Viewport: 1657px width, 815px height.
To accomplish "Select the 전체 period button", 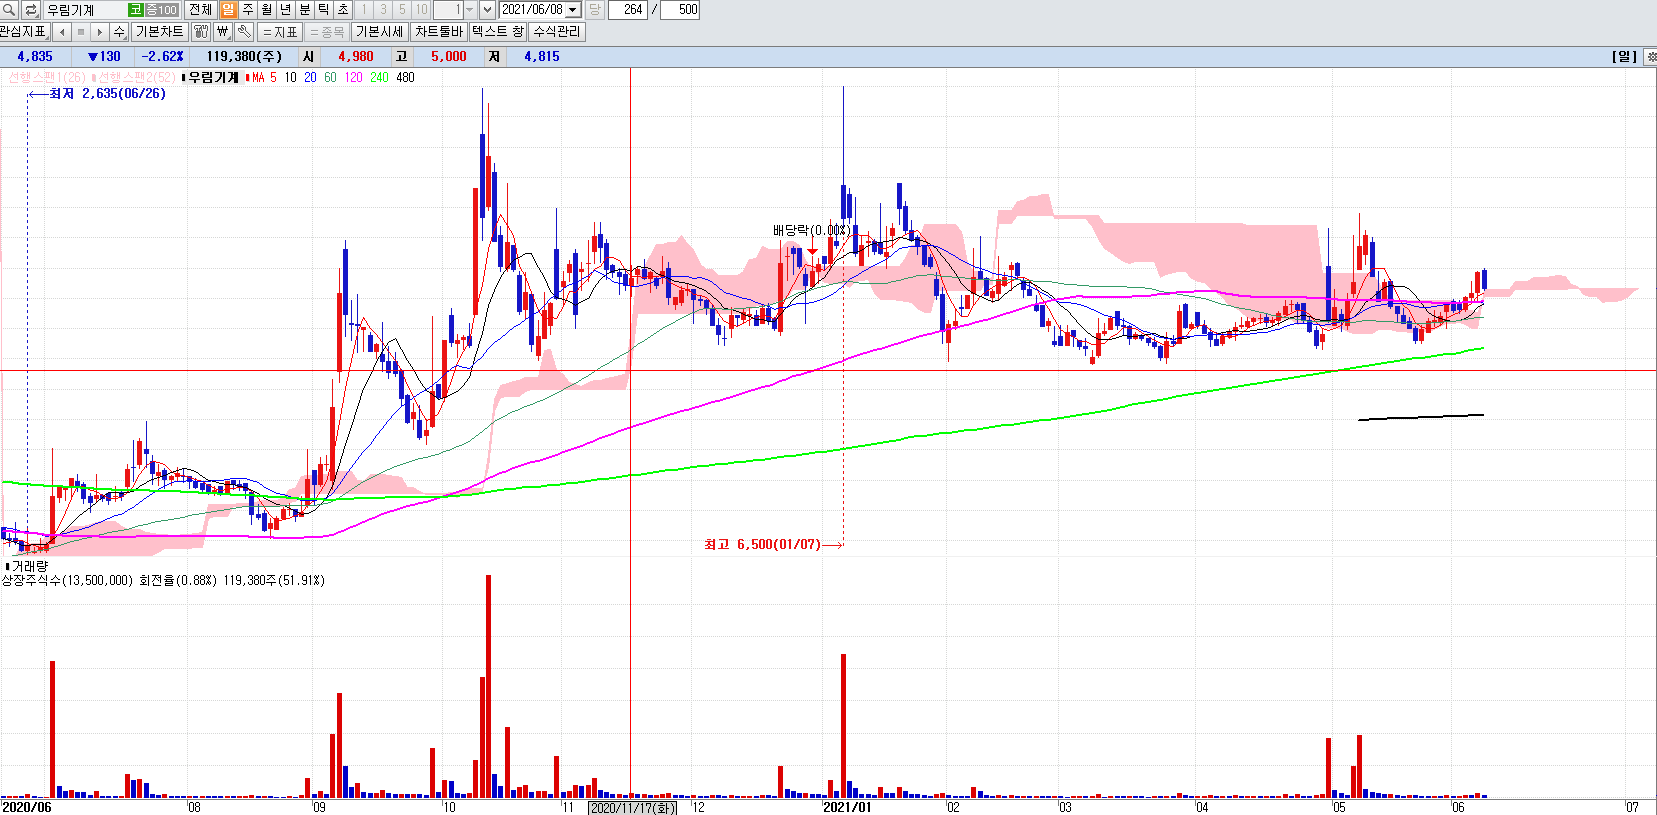I will tap(200, 10).
